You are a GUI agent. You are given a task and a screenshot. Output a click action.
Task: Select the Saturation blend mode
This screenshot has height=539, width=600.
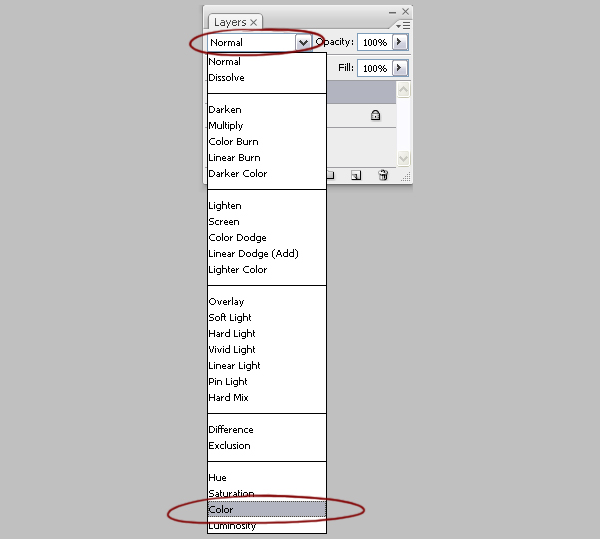pyautogui.click(x=267, y=493)
